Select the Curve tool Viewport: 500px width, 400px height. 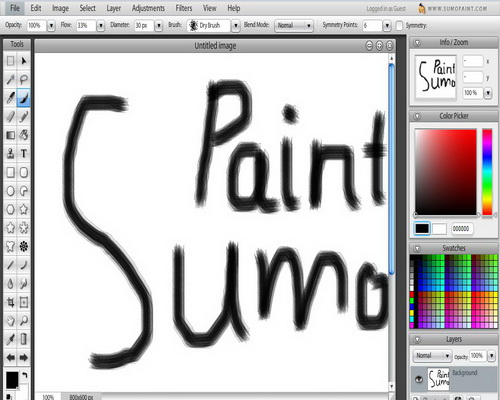click(24, 265)
